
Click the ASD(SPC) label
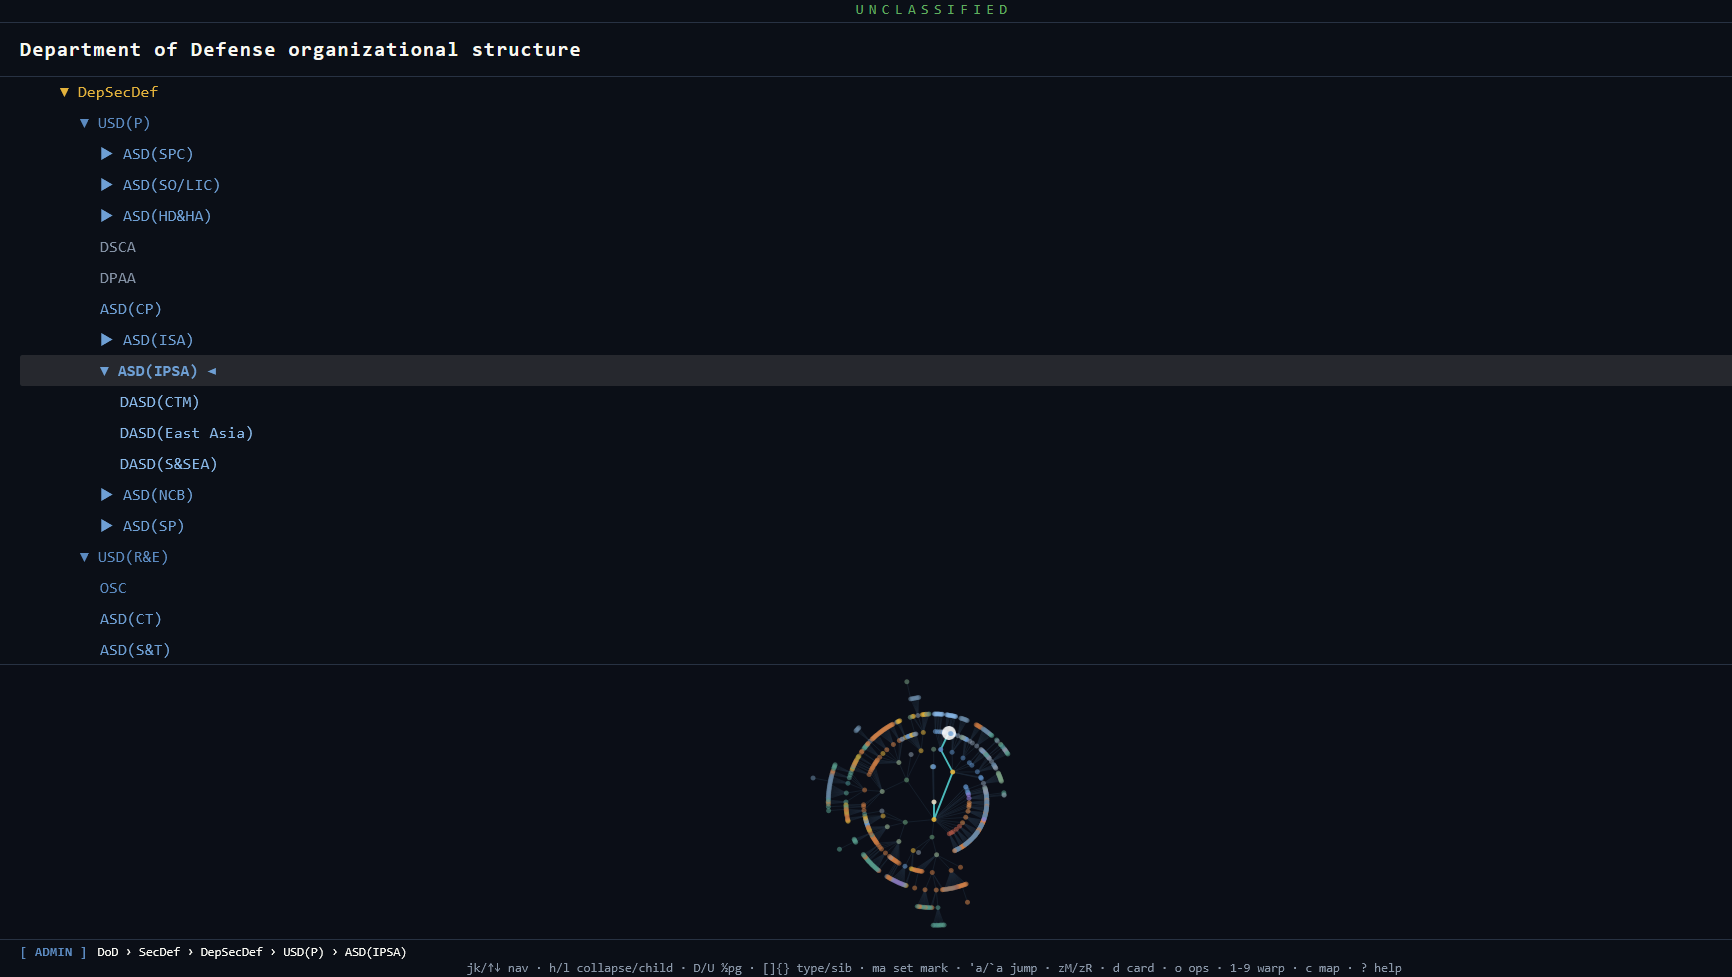[x=158, y=154]
